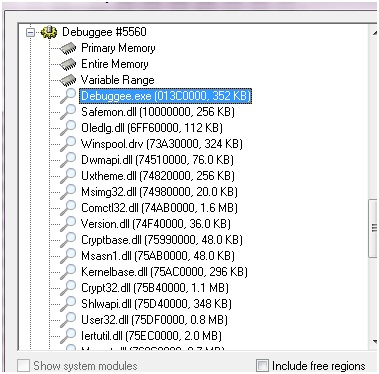Select Cryptbase.dll (75990000, 48.0 KB)

162,240
